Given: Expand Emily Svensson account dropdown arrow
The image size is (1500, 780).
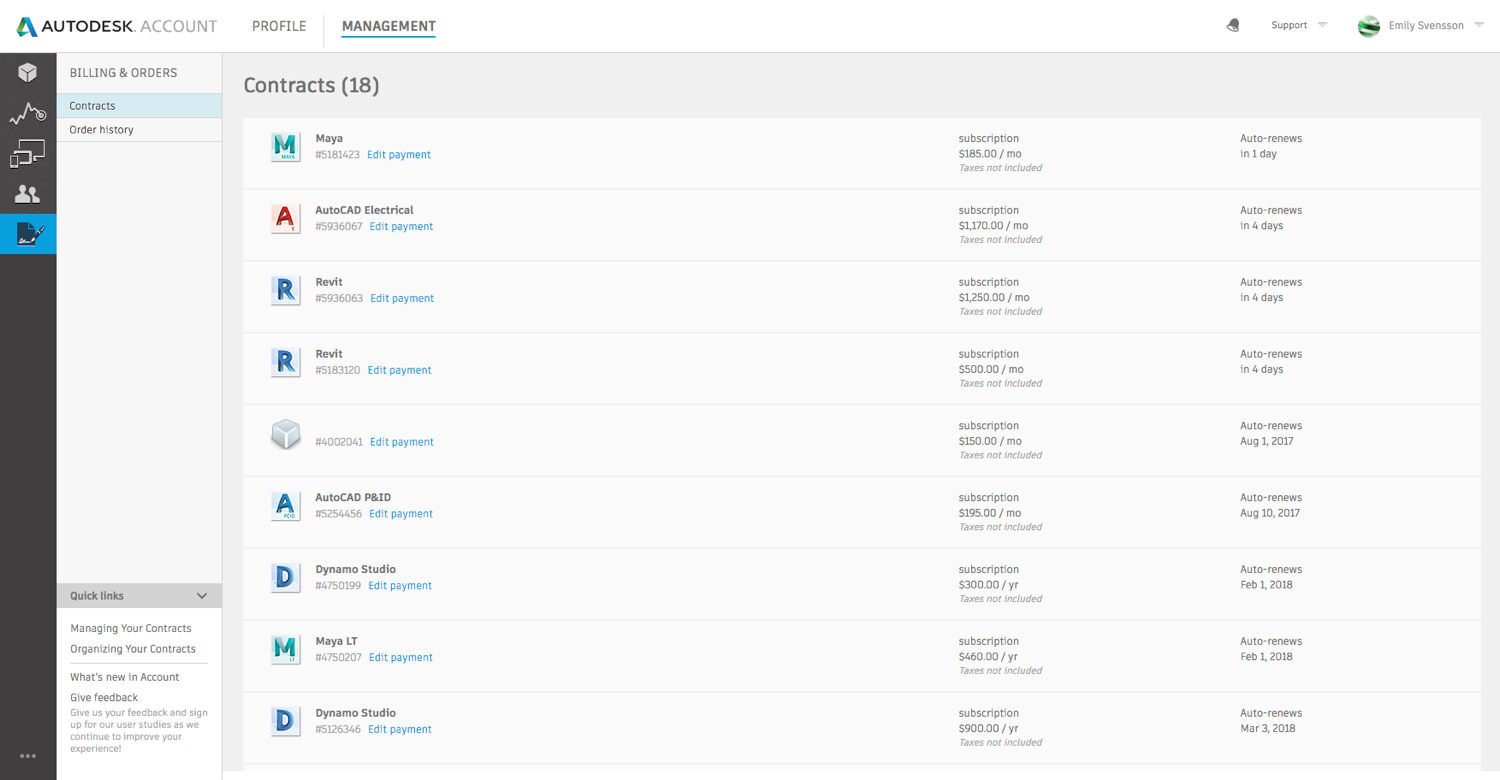Looking at the screenshot, I should (1479, 25).
